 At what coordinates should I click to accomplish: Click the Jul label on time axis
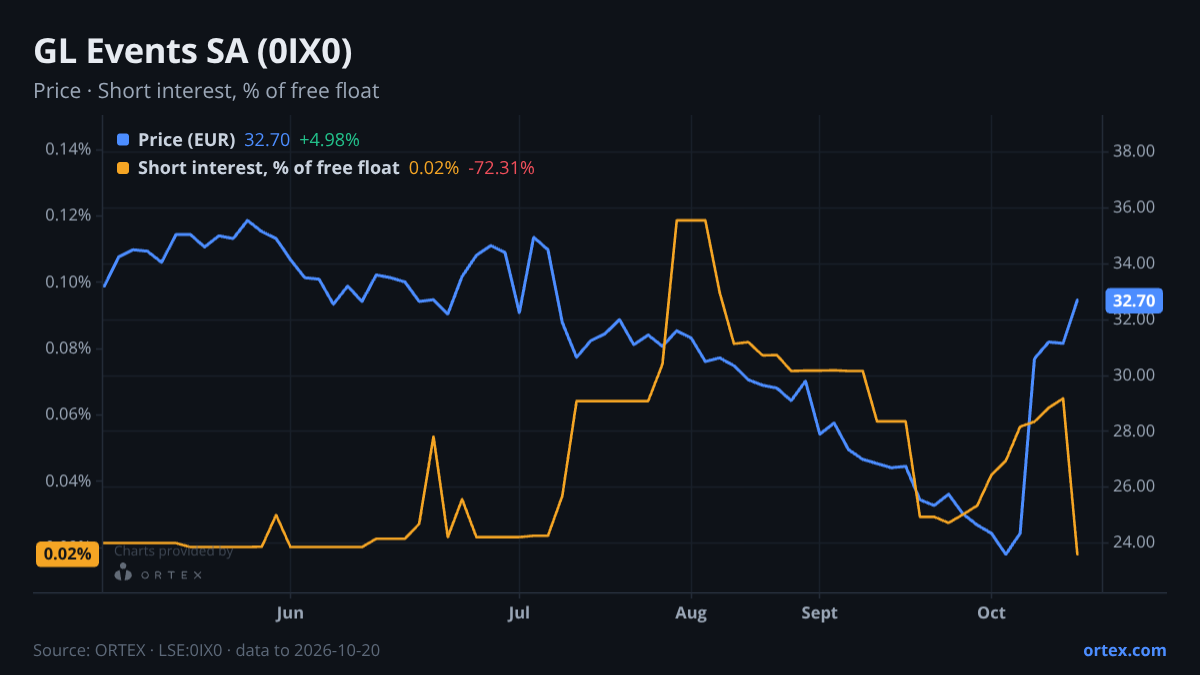[x=519, y=613]
